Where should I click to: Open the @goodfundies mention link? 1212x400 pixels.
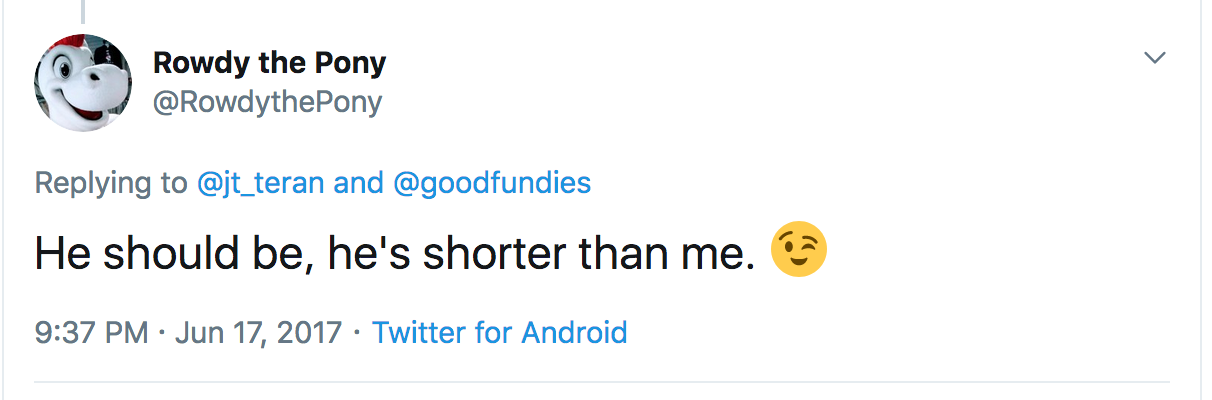tap(493, 183)
